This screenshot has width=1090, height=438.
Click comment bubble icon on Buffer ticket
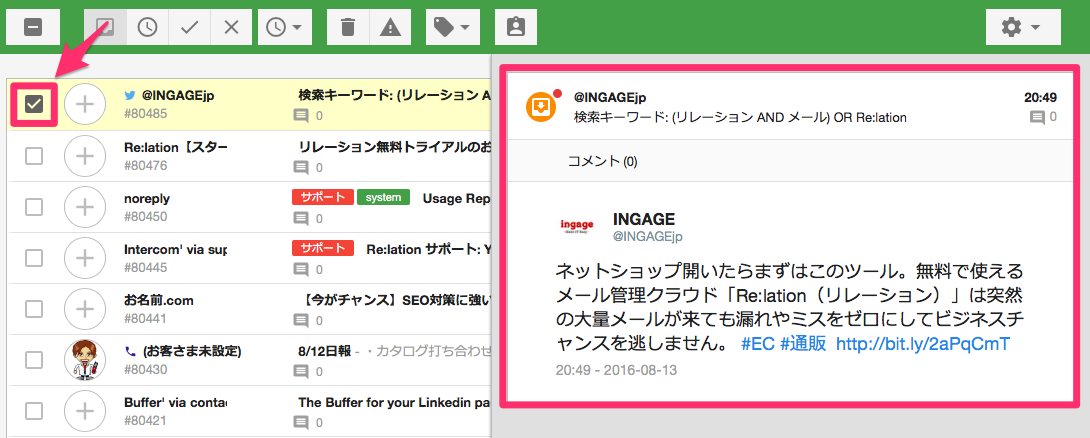point(300,423)
